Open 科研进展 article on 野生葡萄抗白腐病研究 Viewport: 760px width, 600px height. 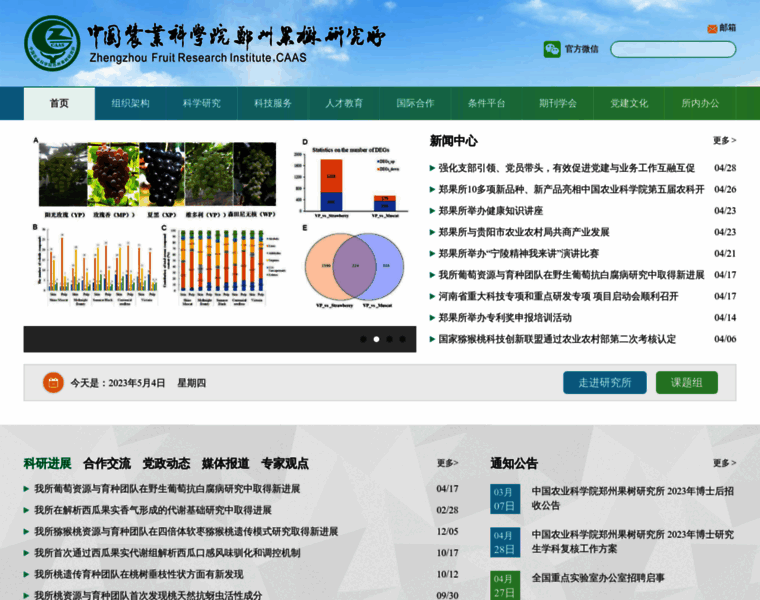coord(167,489)
